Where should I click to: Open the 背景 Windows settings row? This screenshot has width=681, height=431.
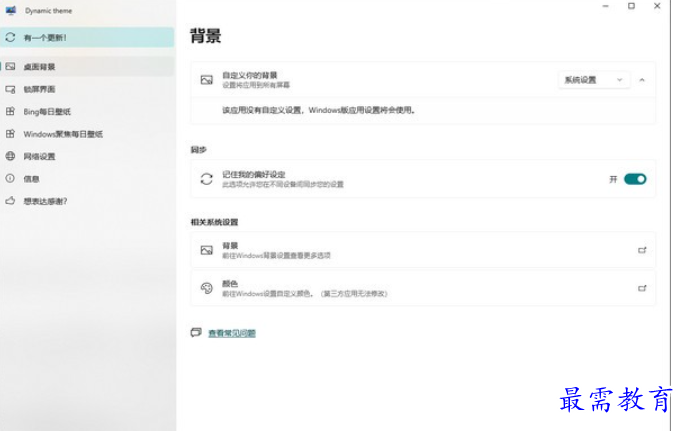click(423, 250)
